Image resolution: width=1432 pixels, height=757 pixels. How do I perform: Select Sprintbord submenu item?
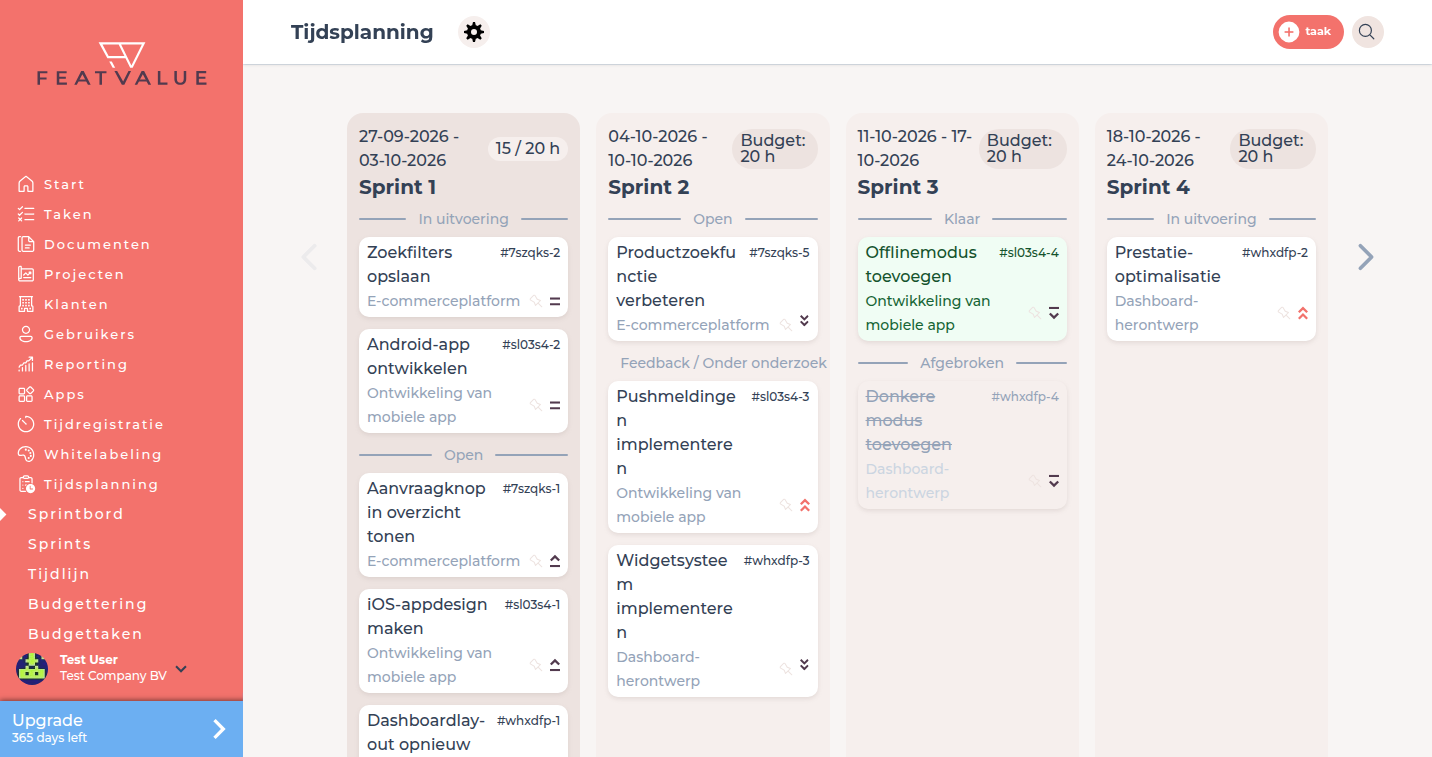(x=76, y=514)
